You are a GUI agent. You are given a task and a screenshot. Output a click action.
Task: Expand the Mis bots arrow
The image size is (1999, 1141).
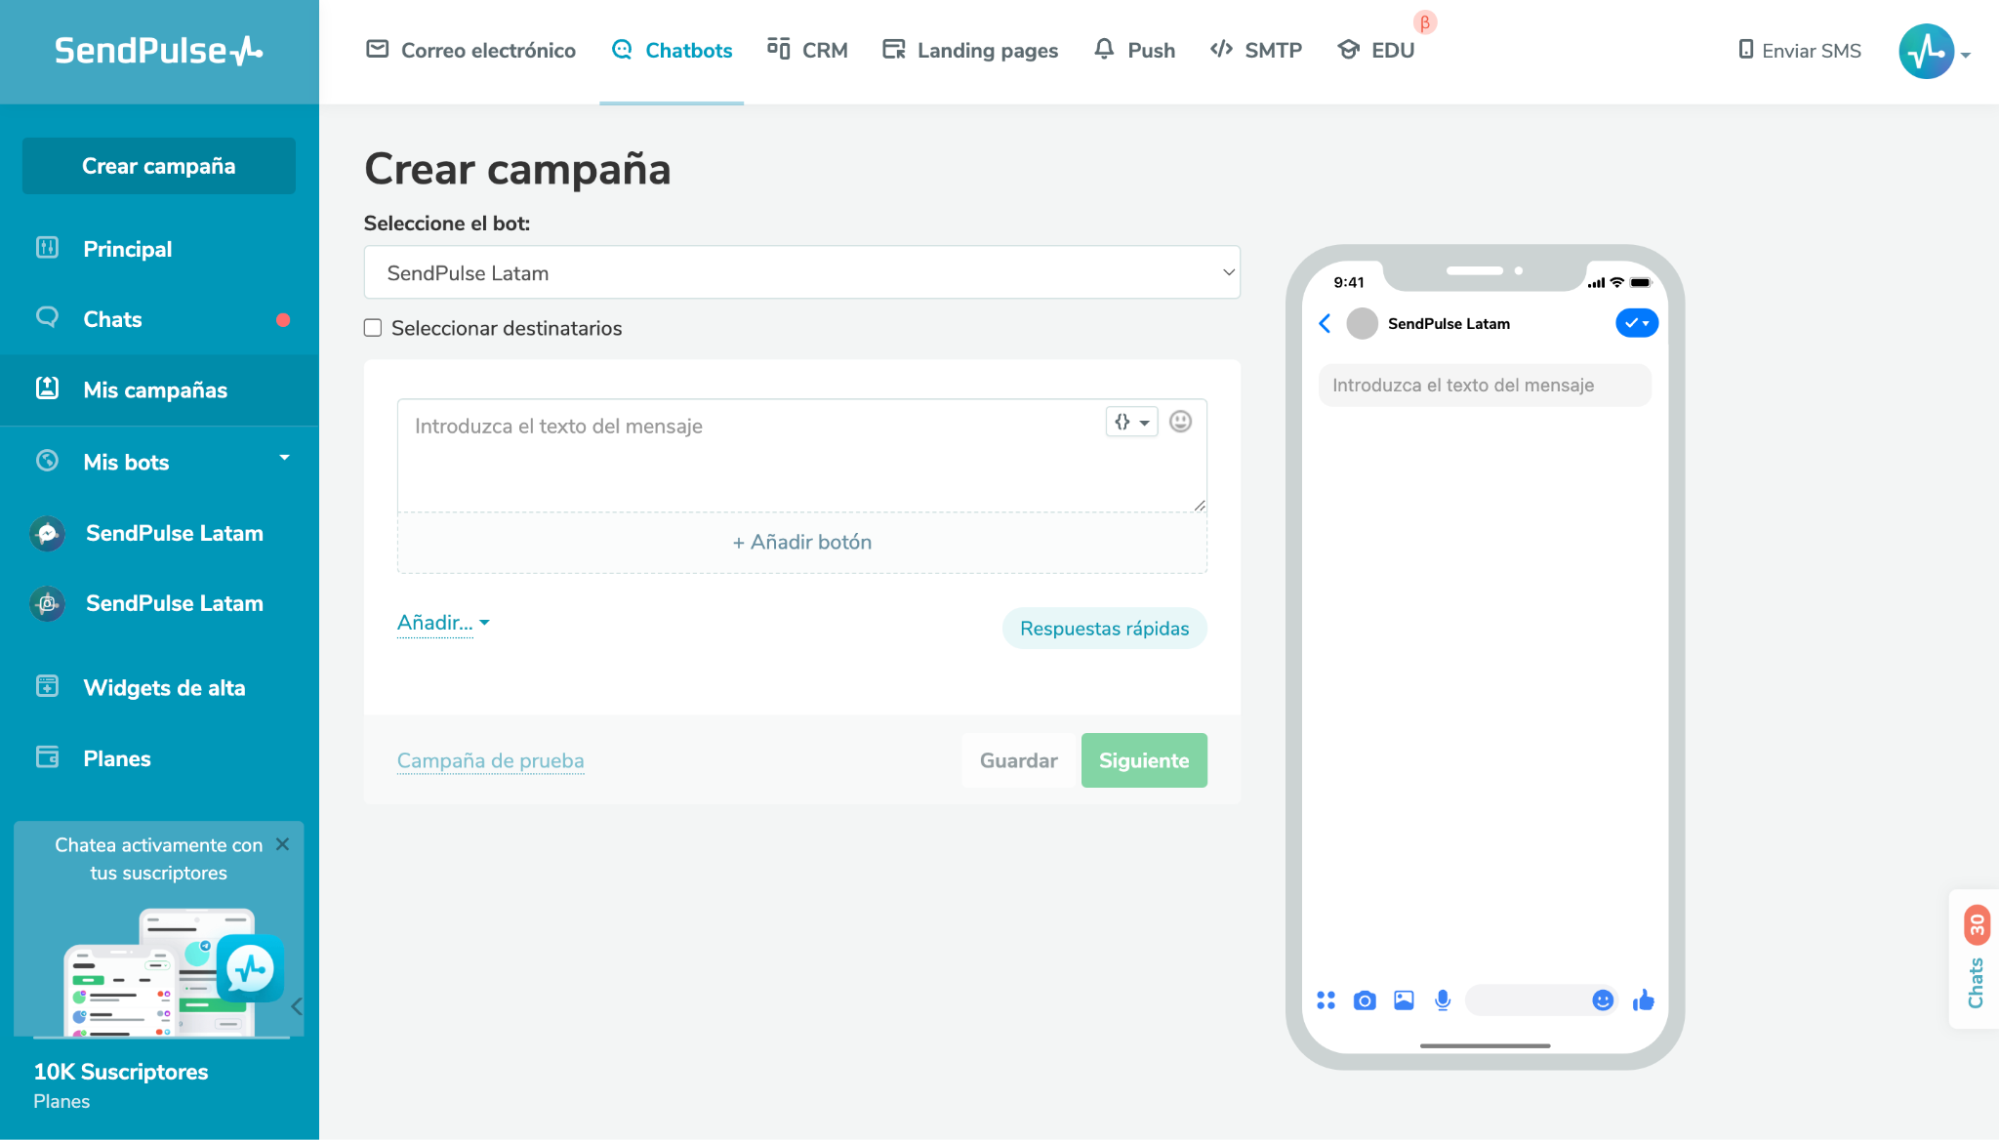tap(284, 458)
